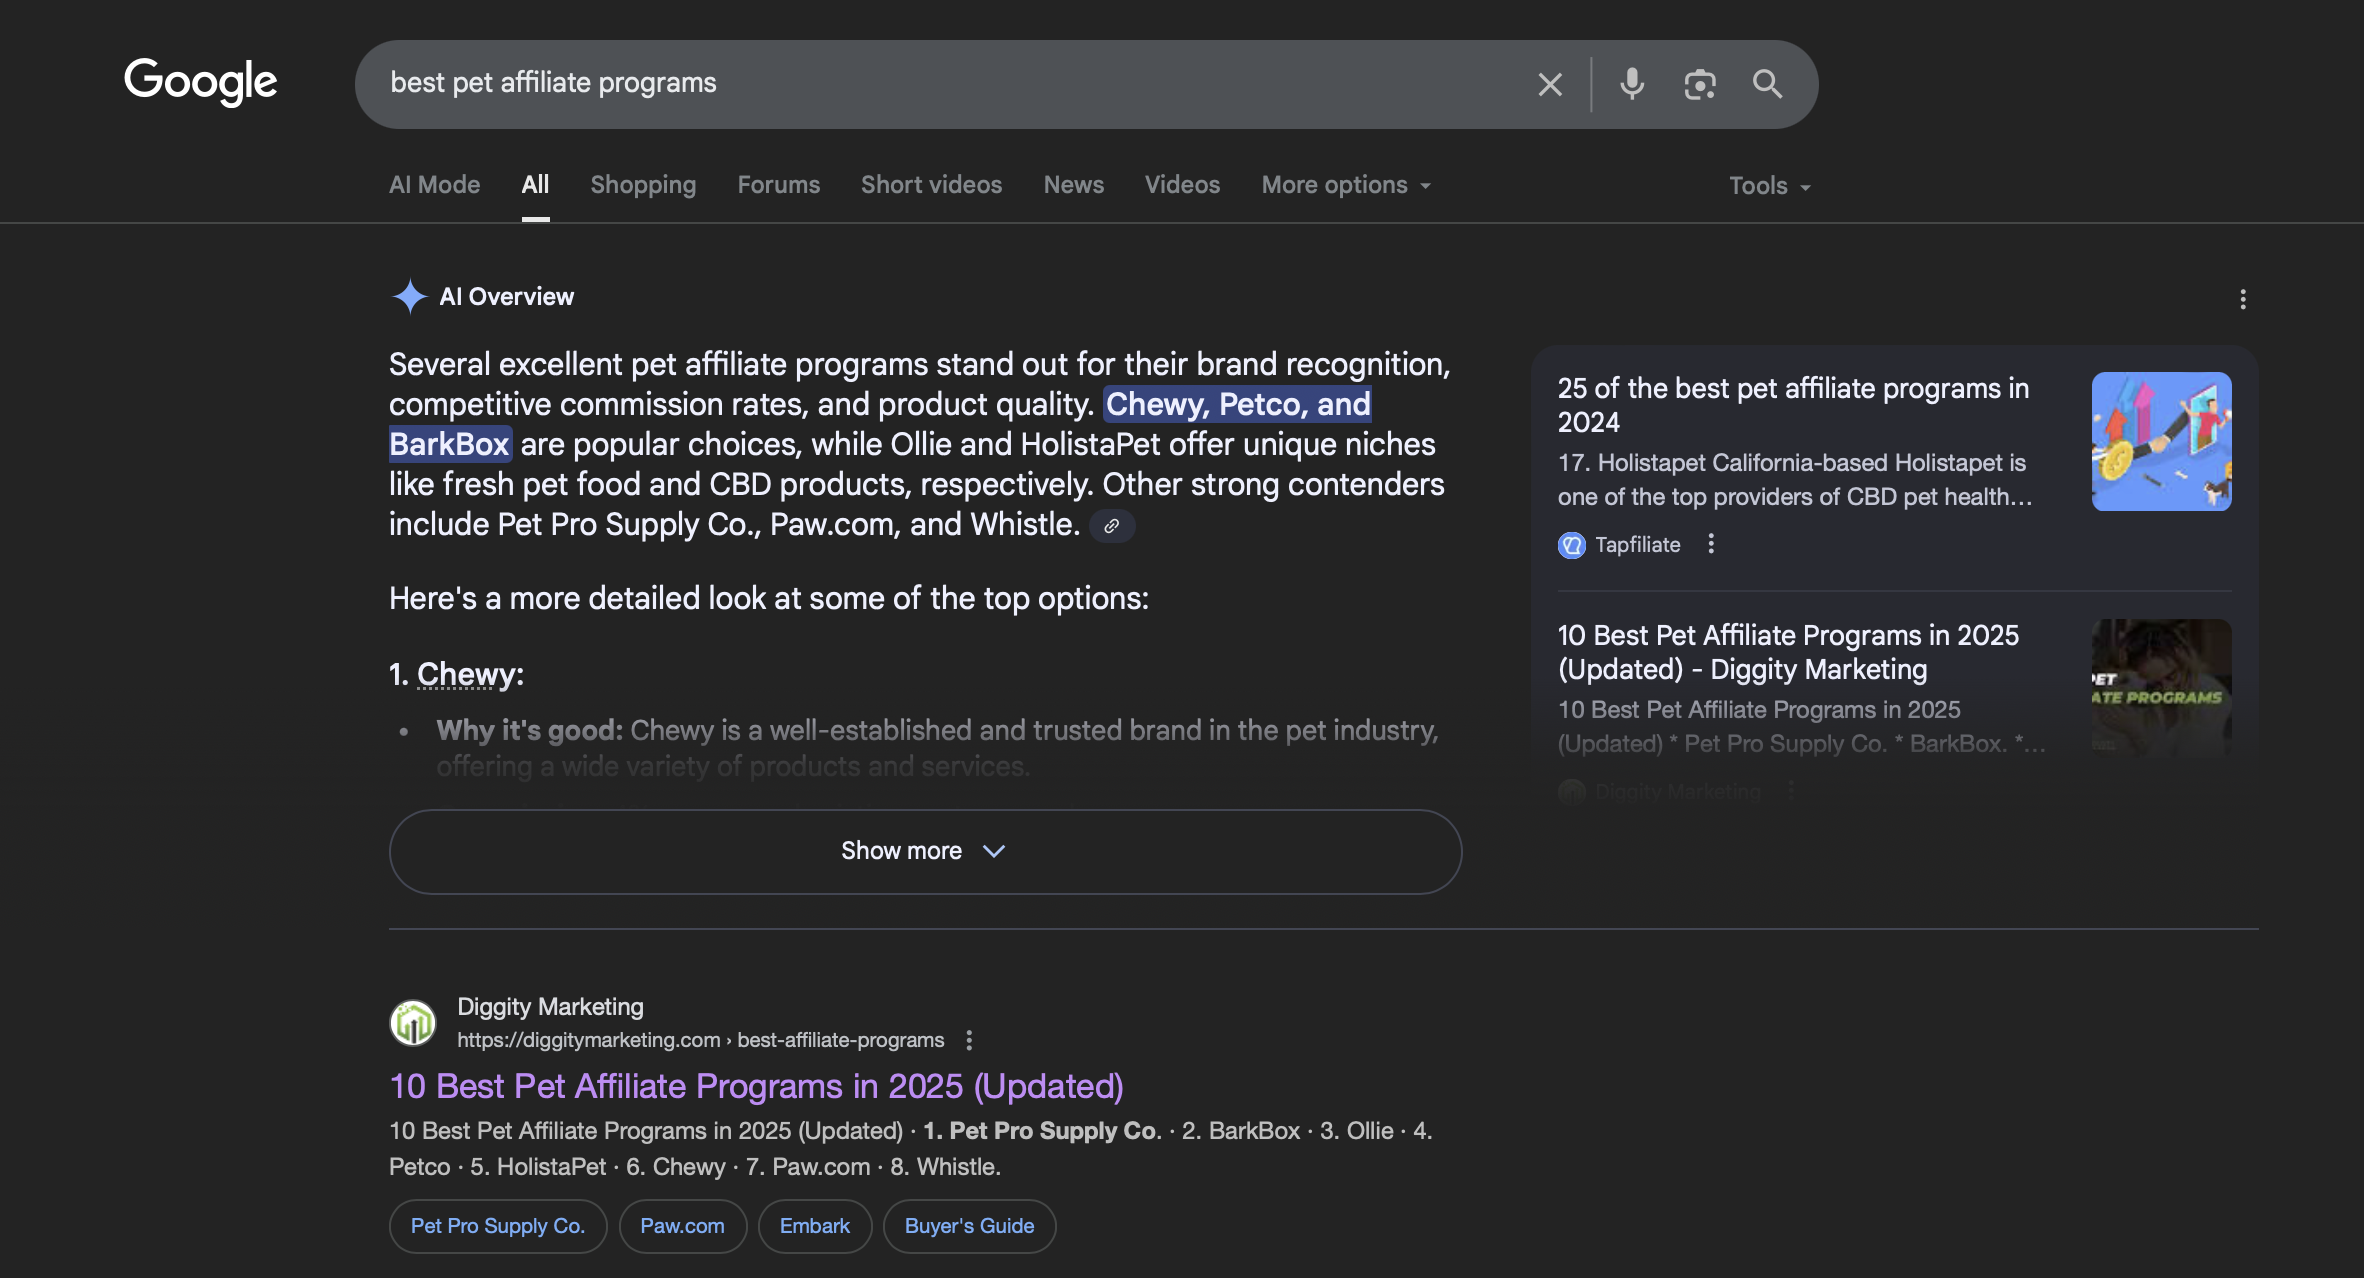The height and width of the screenshot is (1278, 2364).
Task: Click the Diggity Marketing site name
Action: point(550,1007)
